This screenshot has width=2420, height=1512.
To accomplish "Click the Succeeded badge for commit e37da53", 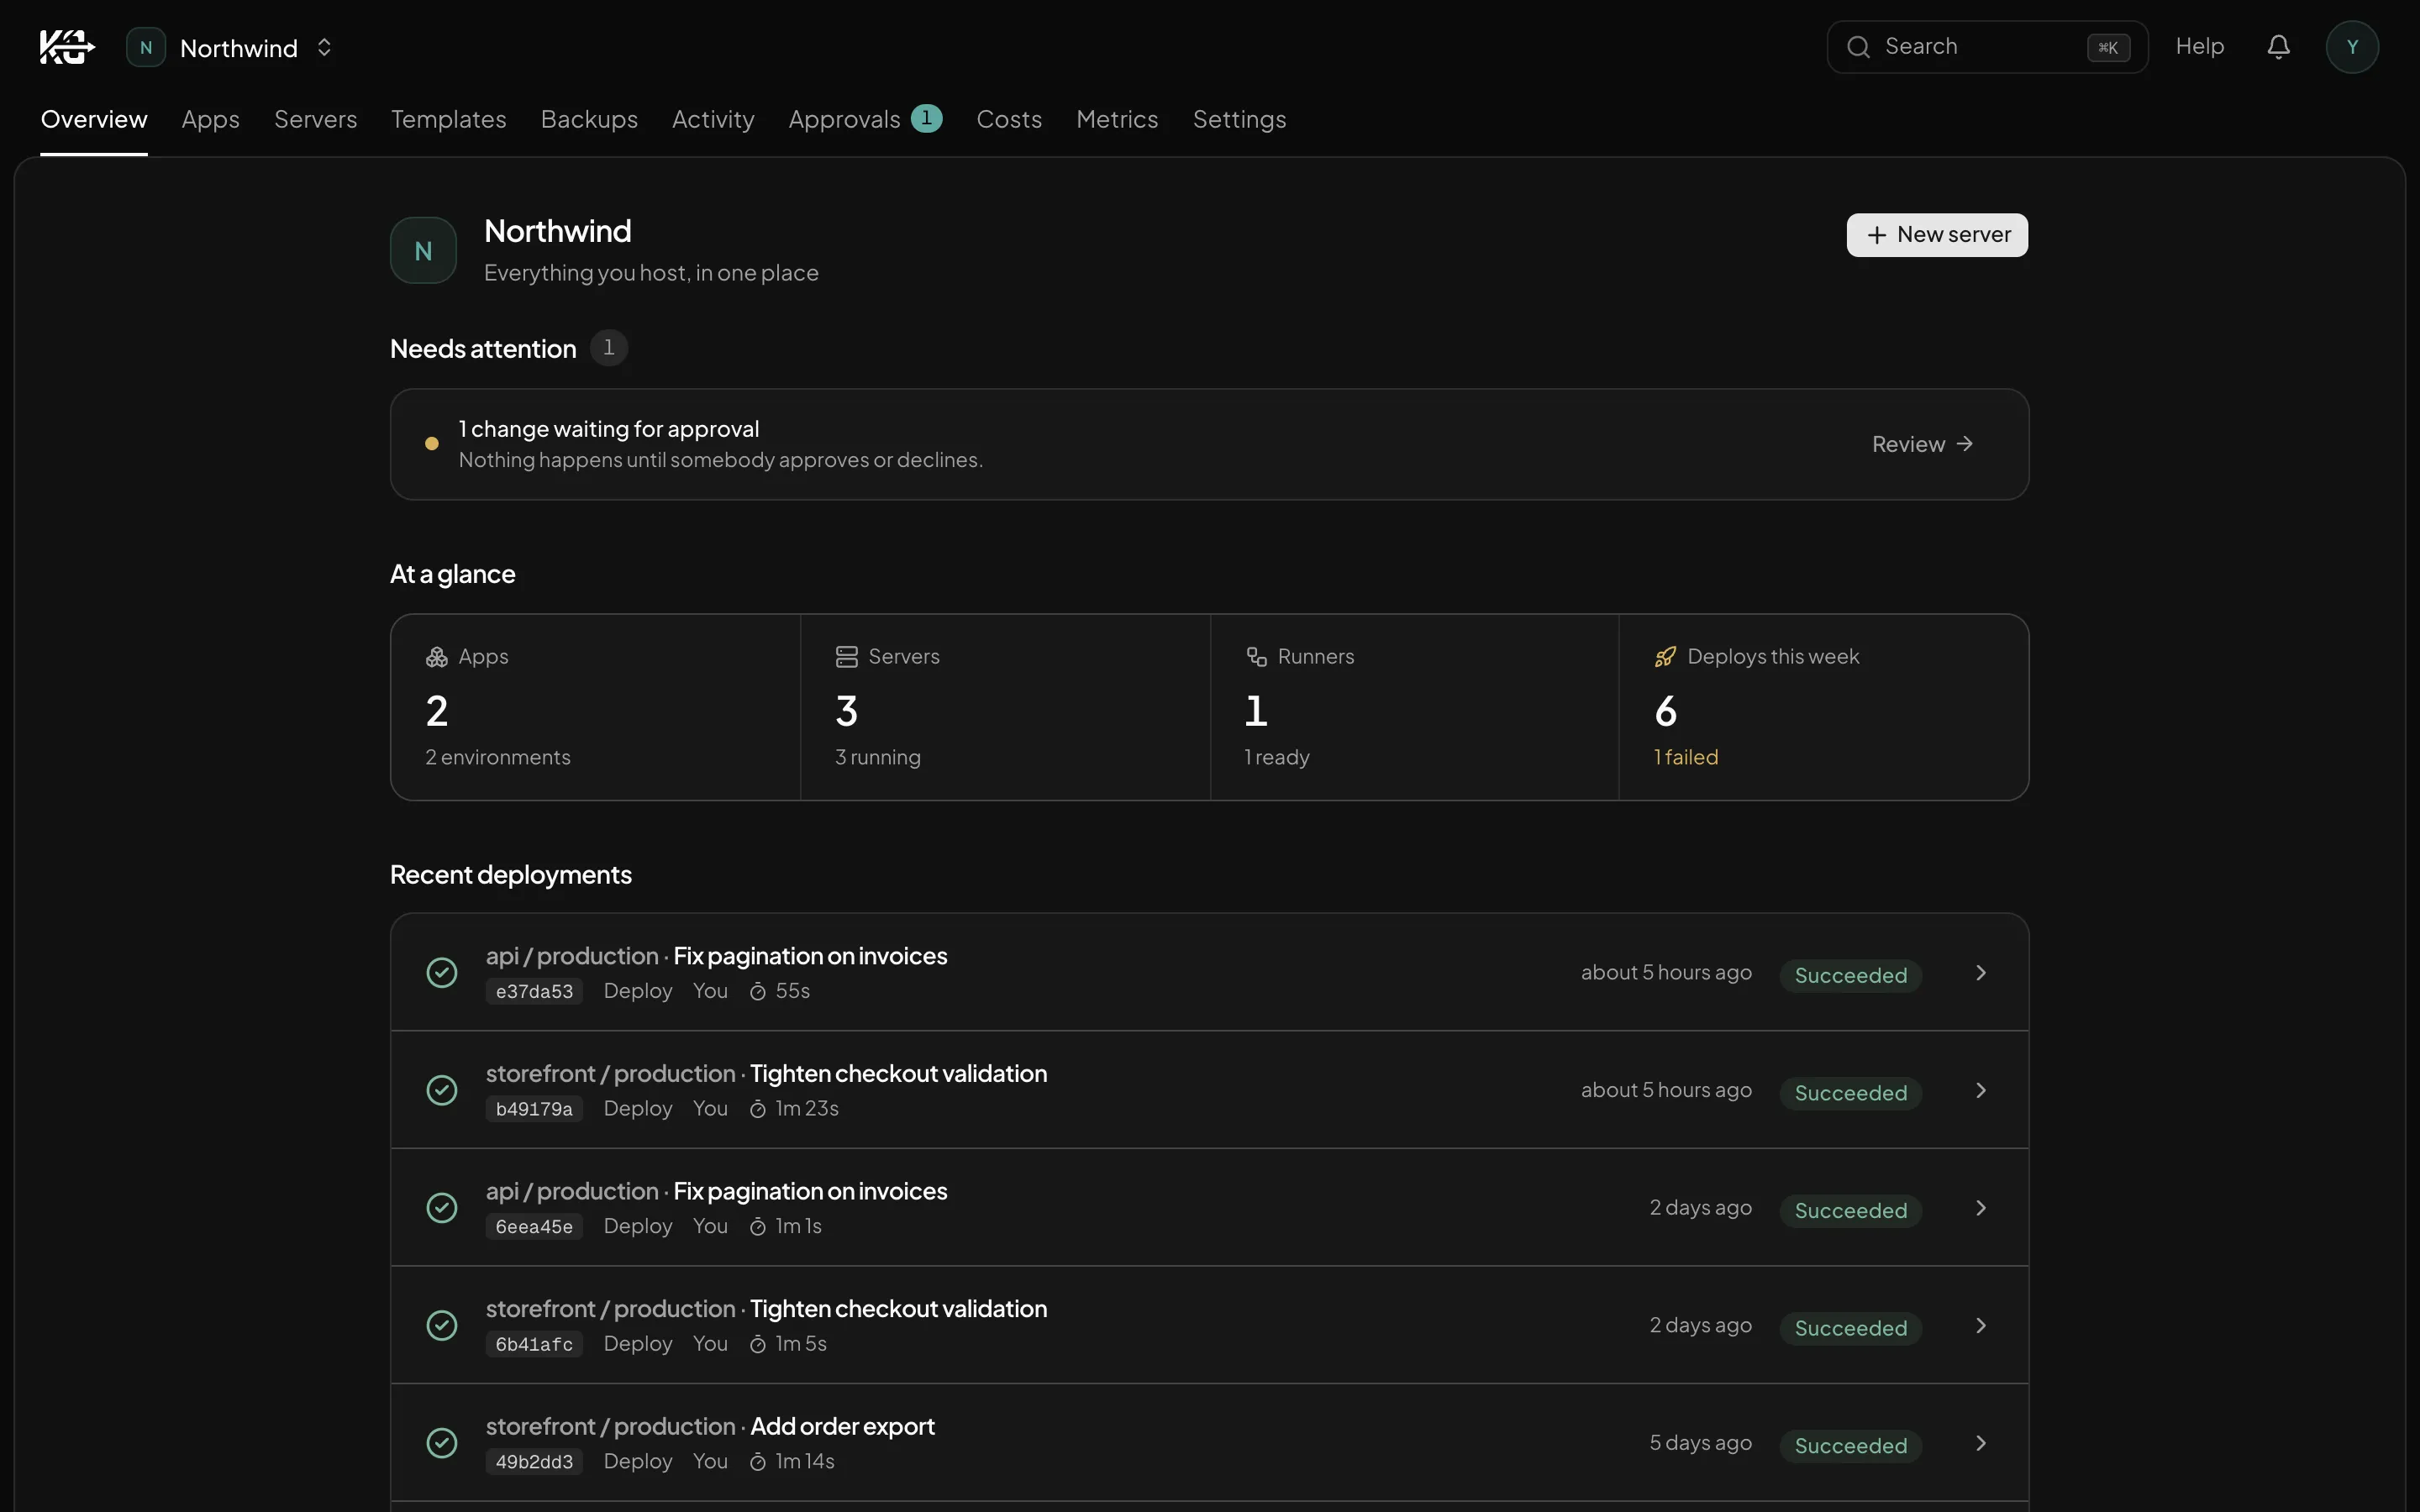I will [1850, 975].
